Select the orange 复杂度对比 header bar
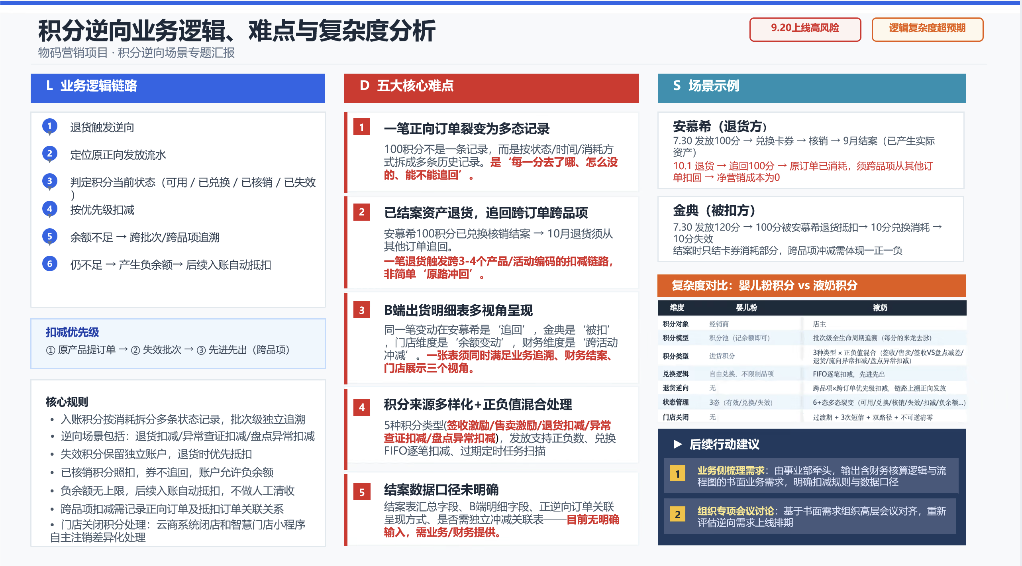This screenshot has width=1022, height=566. pyautogui.click(x=811, y=286)
